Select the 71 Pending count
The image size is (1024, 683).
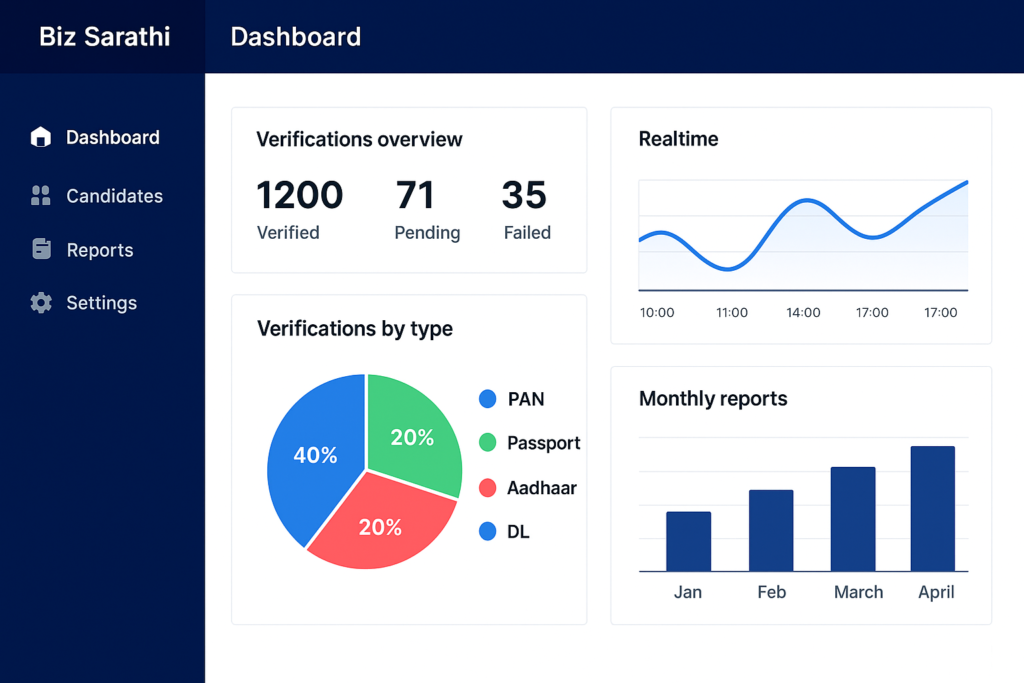point(417,195)
